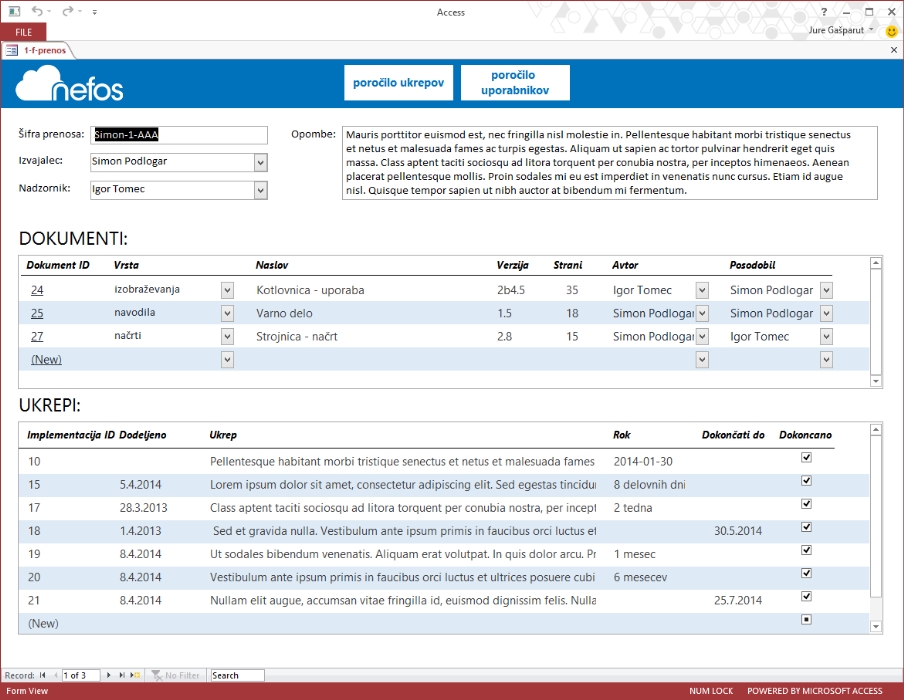Go to previous record in navigator

56,675
